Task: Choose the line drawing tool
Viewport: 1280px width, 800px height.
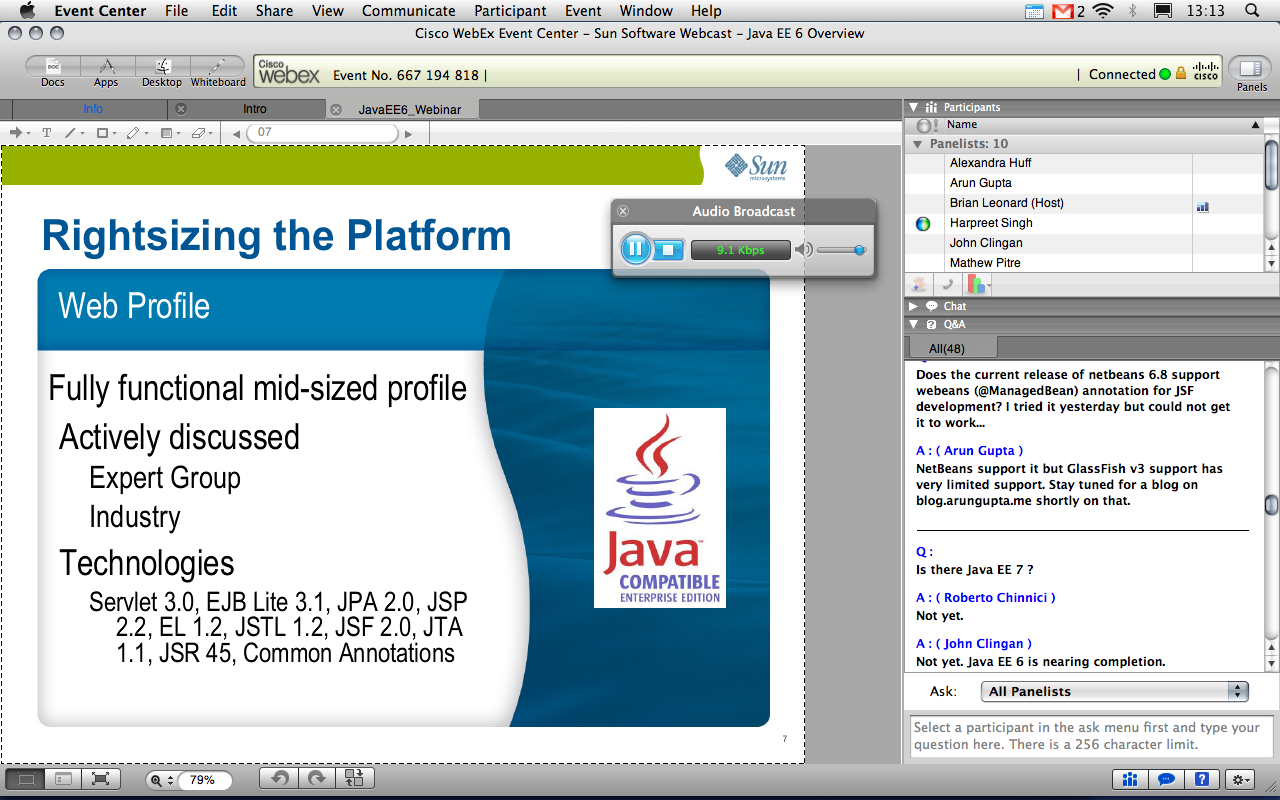Action: [72, 133]
